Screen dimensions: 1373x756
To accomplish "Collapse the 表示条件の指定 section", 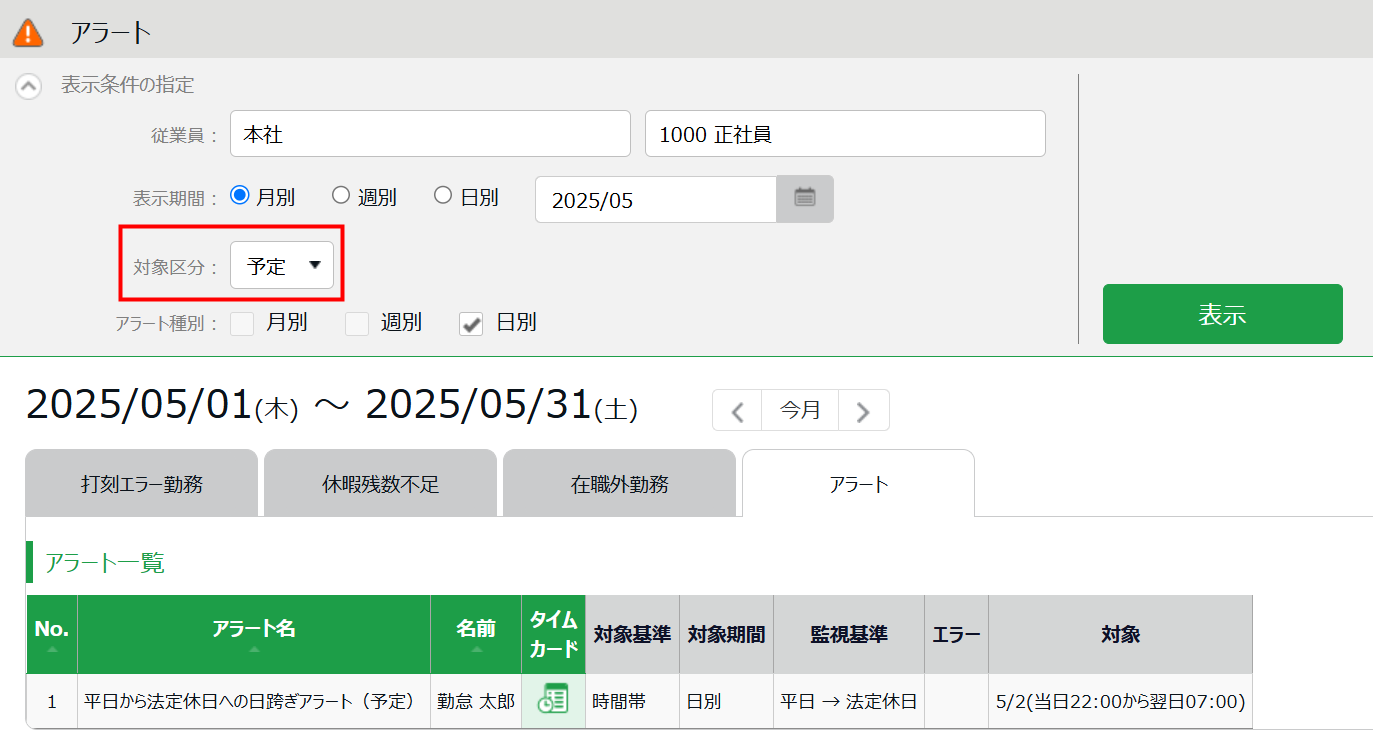I will coord(29,86).
